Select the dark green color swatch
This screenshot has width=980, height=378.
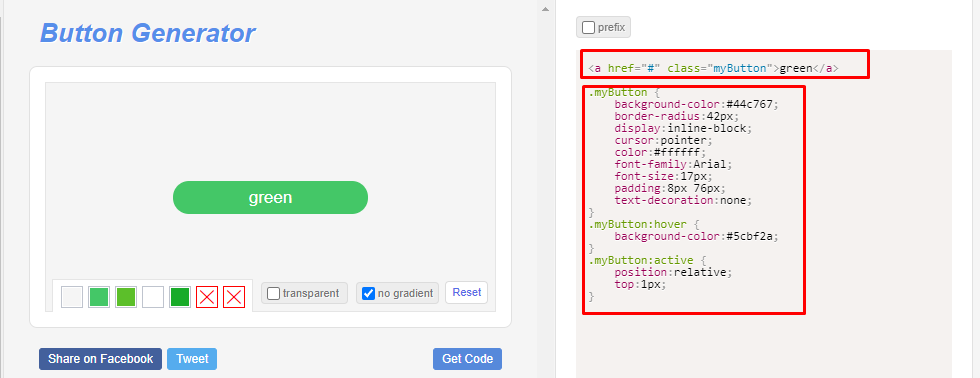point(180,297)
